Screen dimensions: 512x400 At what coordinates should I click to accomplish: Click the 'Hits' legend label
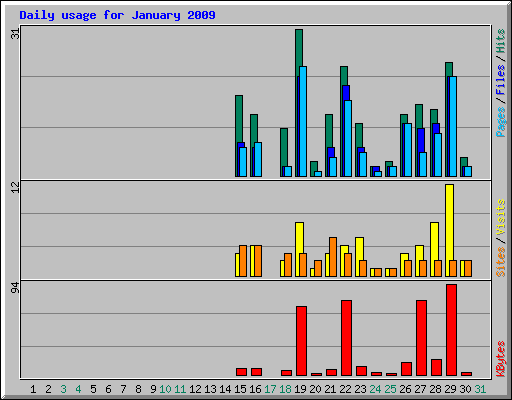[501, 41]
